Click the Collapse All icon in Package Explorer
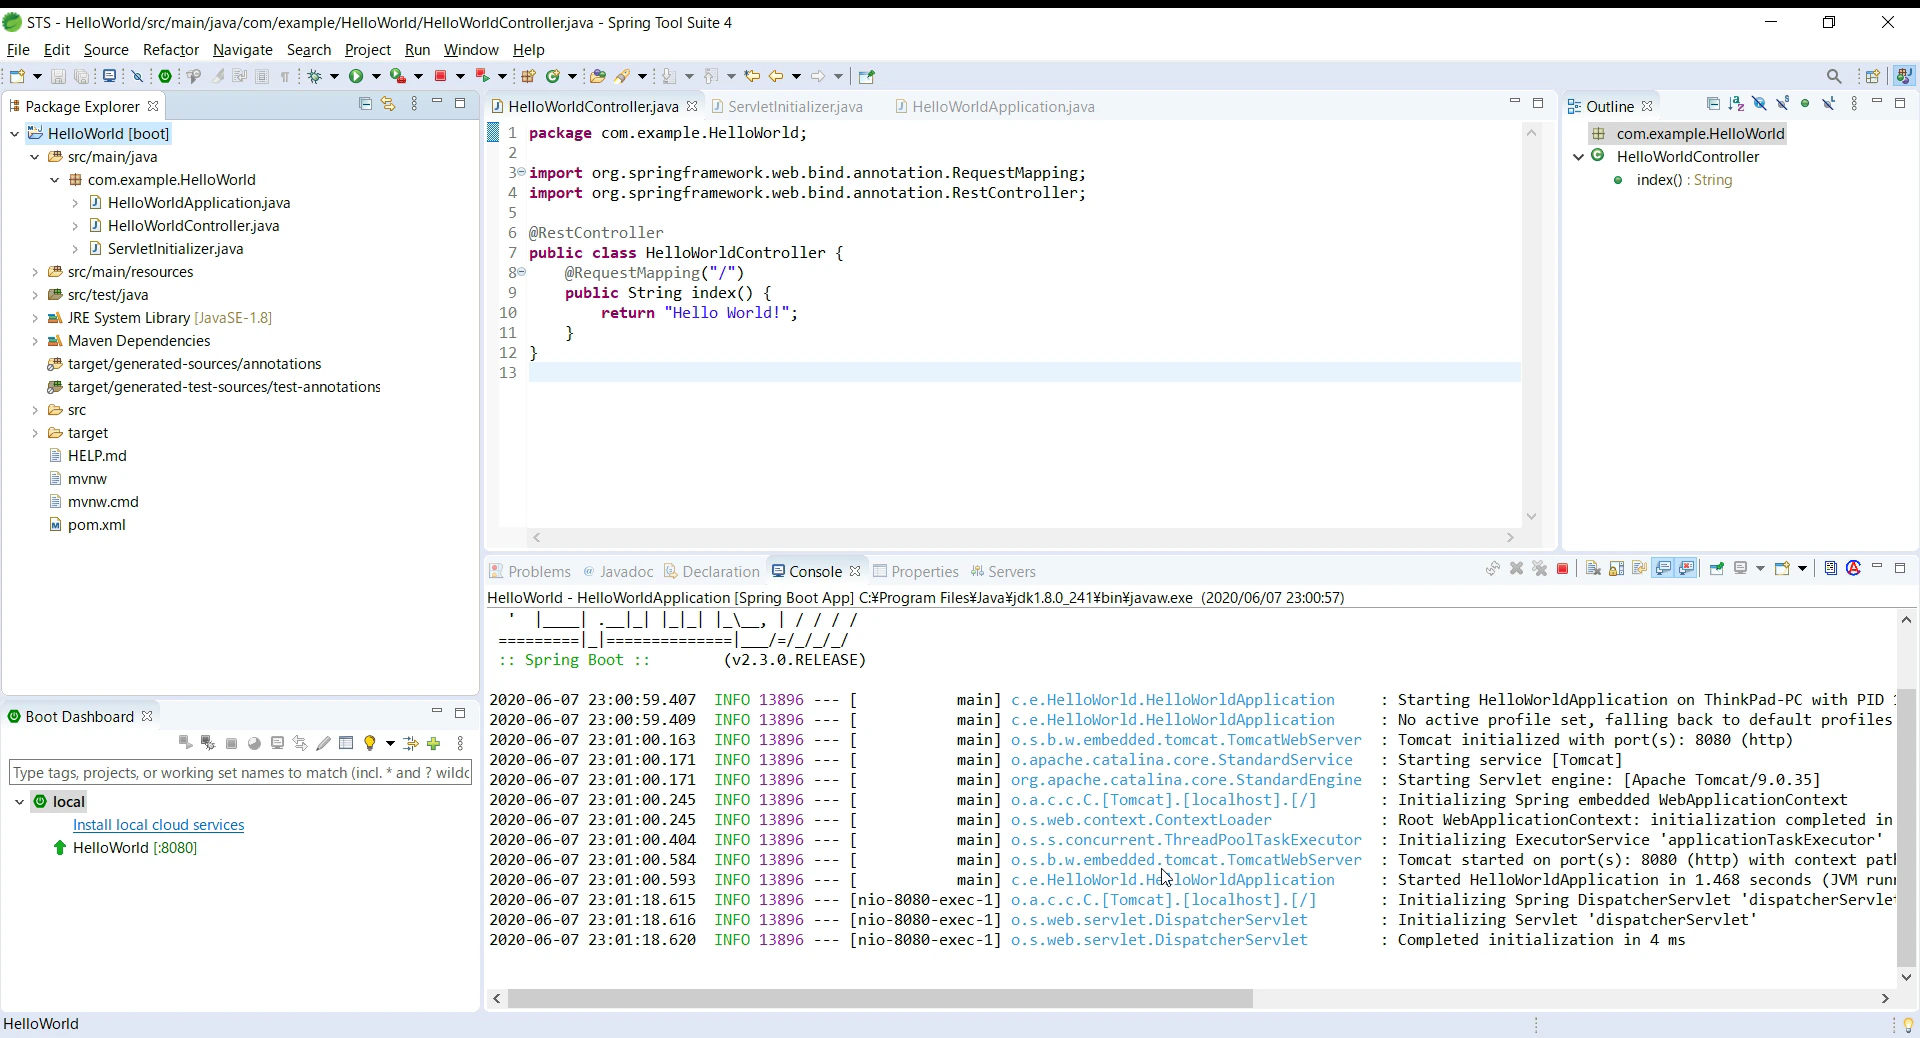Screen dimensions: 1920x1038 click(x=365, y=104)
